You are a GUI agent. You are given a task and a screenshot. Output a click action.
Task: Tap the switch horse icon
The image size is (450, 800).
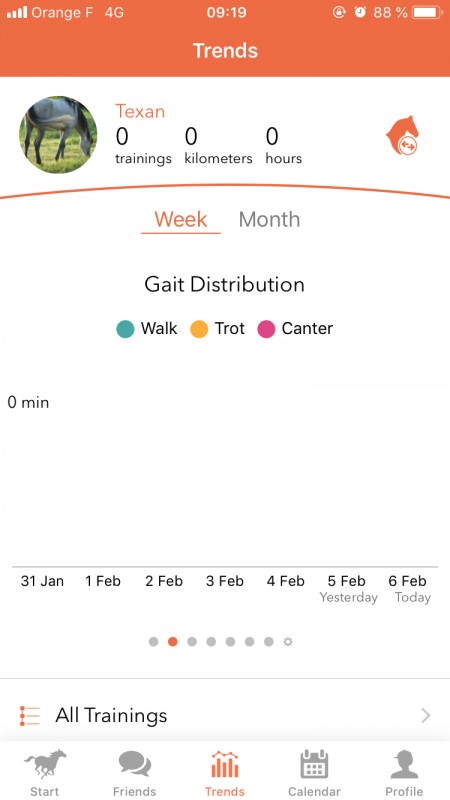403,135
